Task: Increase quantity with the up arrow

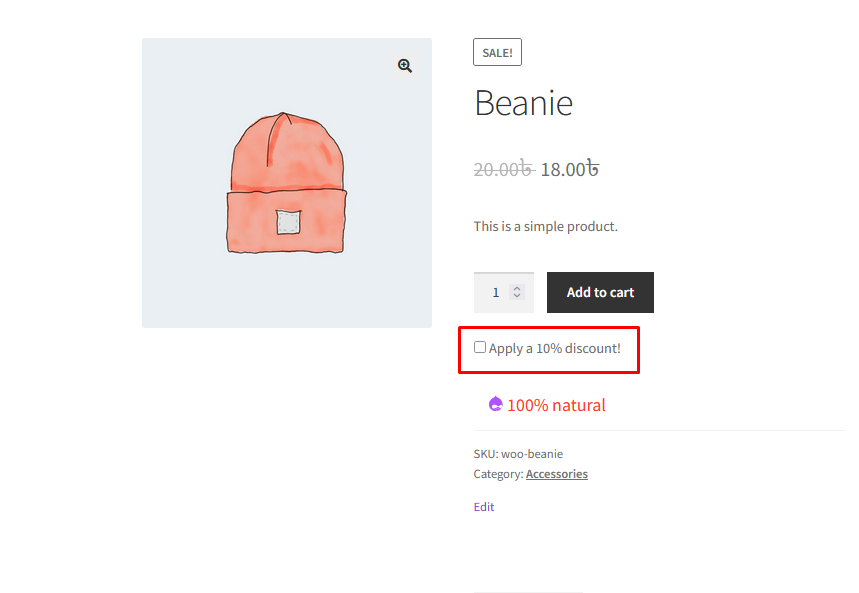Action: [x=517, y=288]
